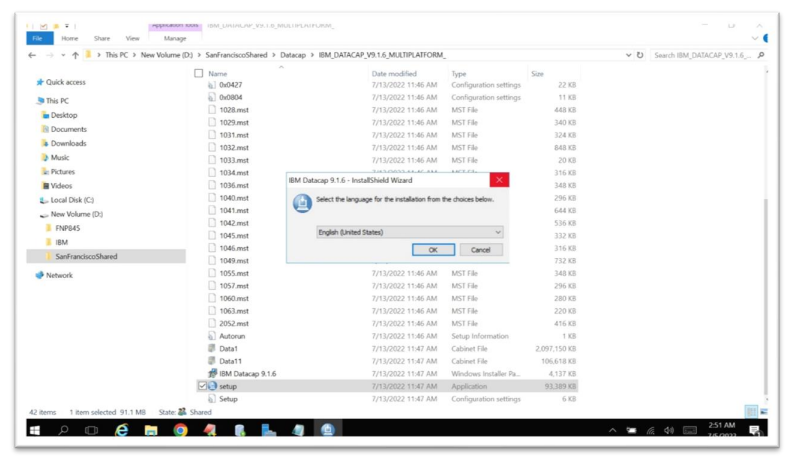
Task: Toggle the select-all checkbox in the header
Action: coord(199,73)
